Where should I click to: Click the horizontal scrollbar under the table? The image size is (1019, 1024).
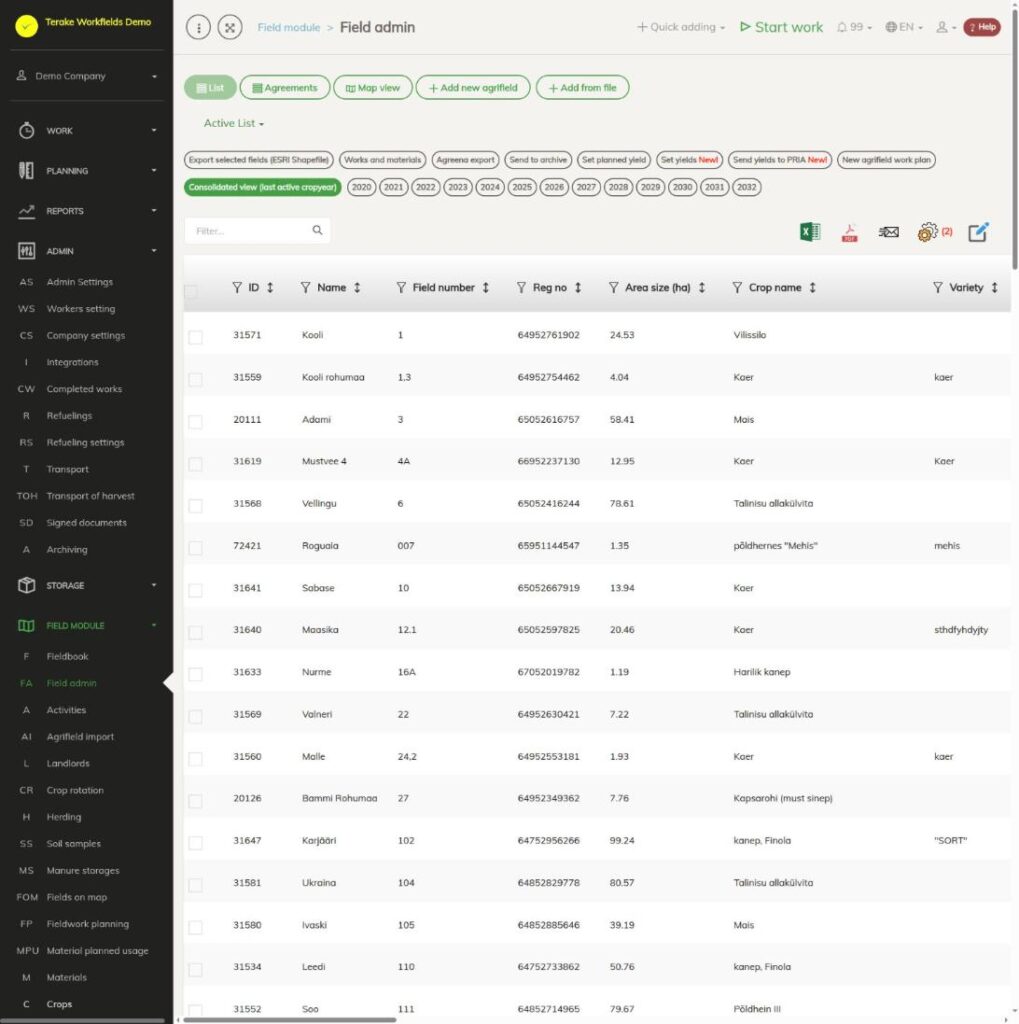[x=289, y=1019]
